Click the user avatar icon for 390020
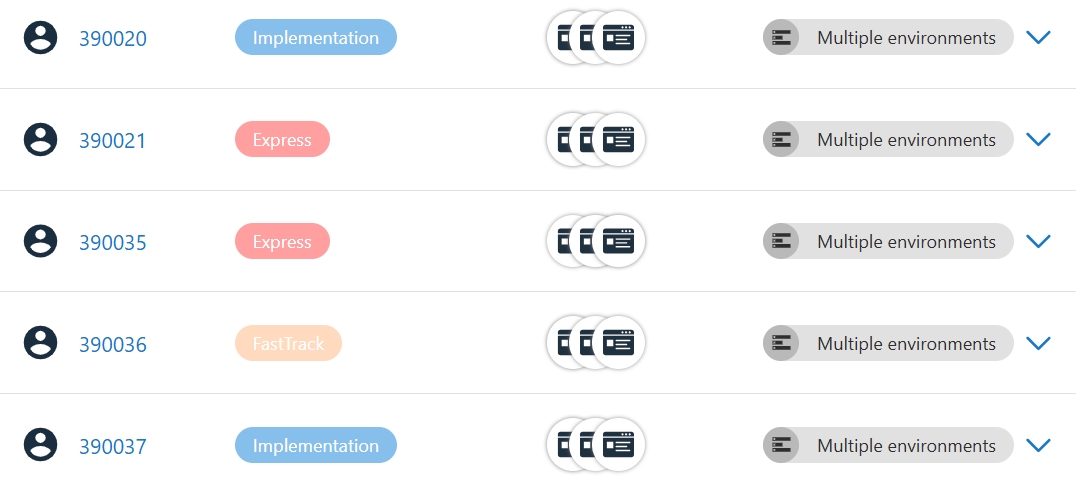 coord(40,38)
